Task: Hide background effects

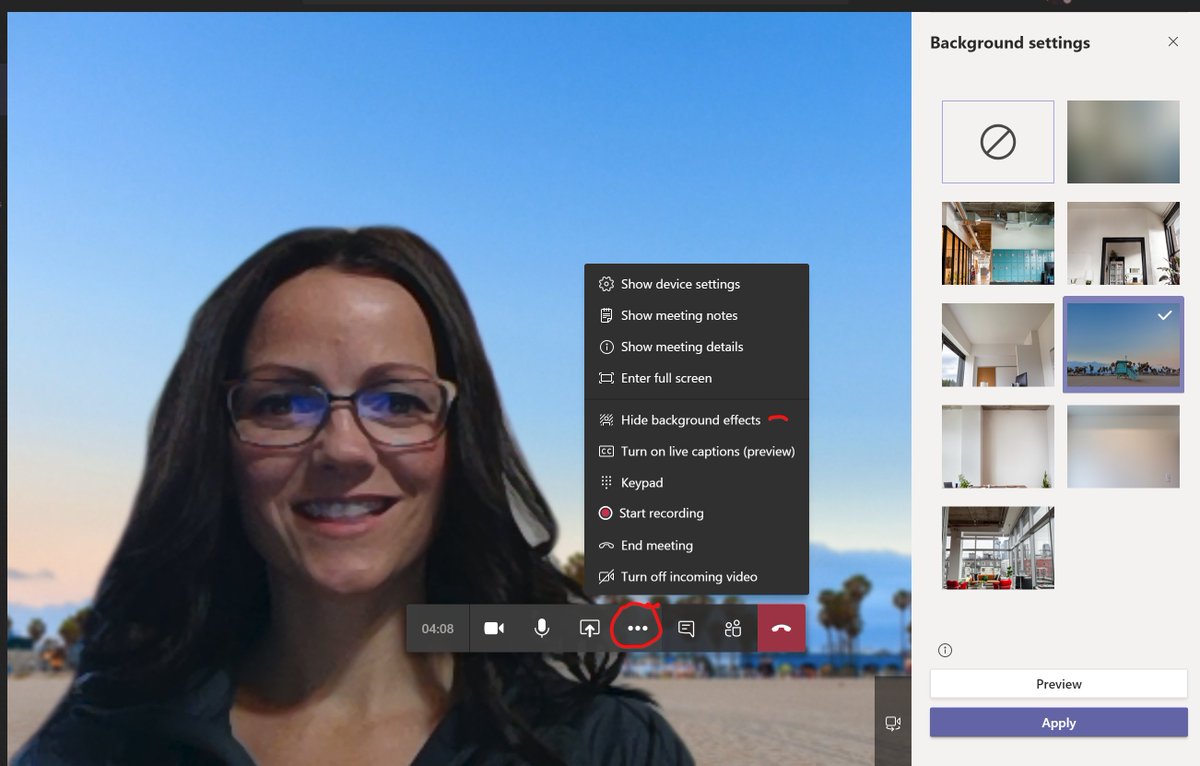Action: tap(690, 419)
